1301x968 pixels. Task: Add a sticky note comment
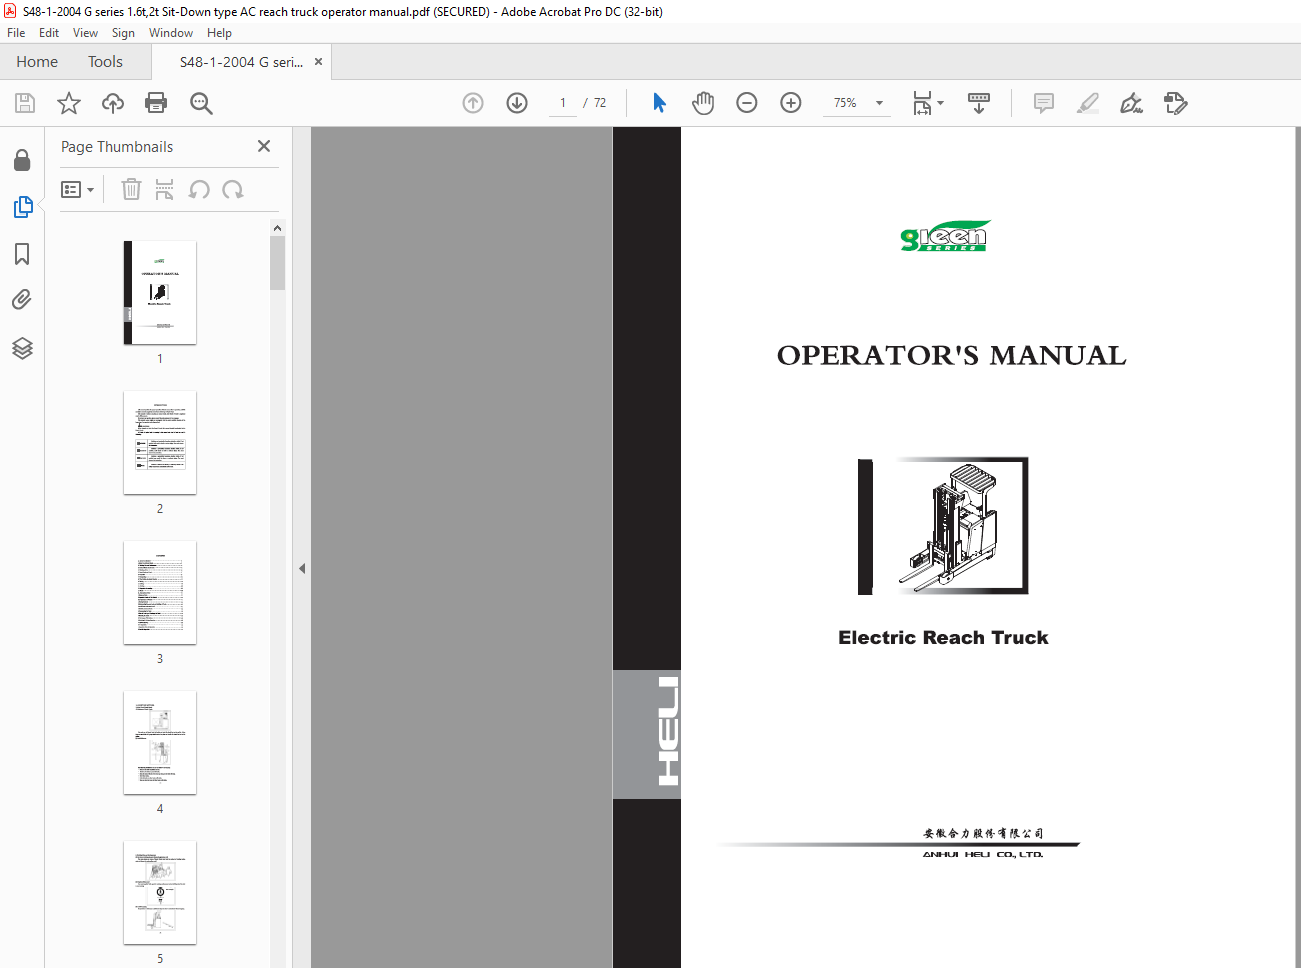[1044, 103]
